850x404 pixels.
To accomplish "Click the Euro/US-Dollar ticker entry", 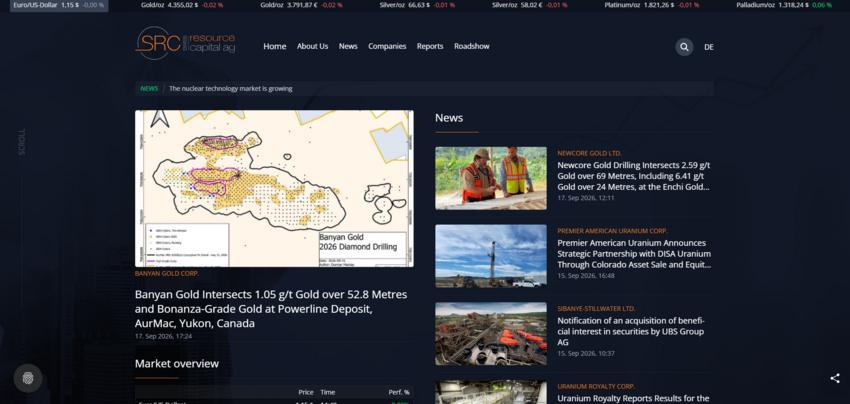I will [x=59, y=5].
